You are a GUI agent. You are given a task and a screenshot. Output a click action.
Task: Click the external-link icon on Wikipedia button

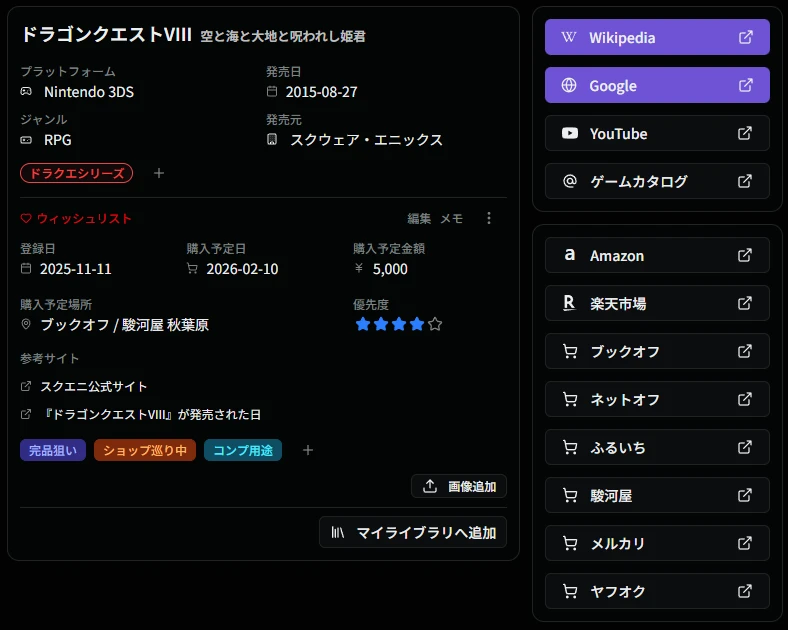pos(746,37)
